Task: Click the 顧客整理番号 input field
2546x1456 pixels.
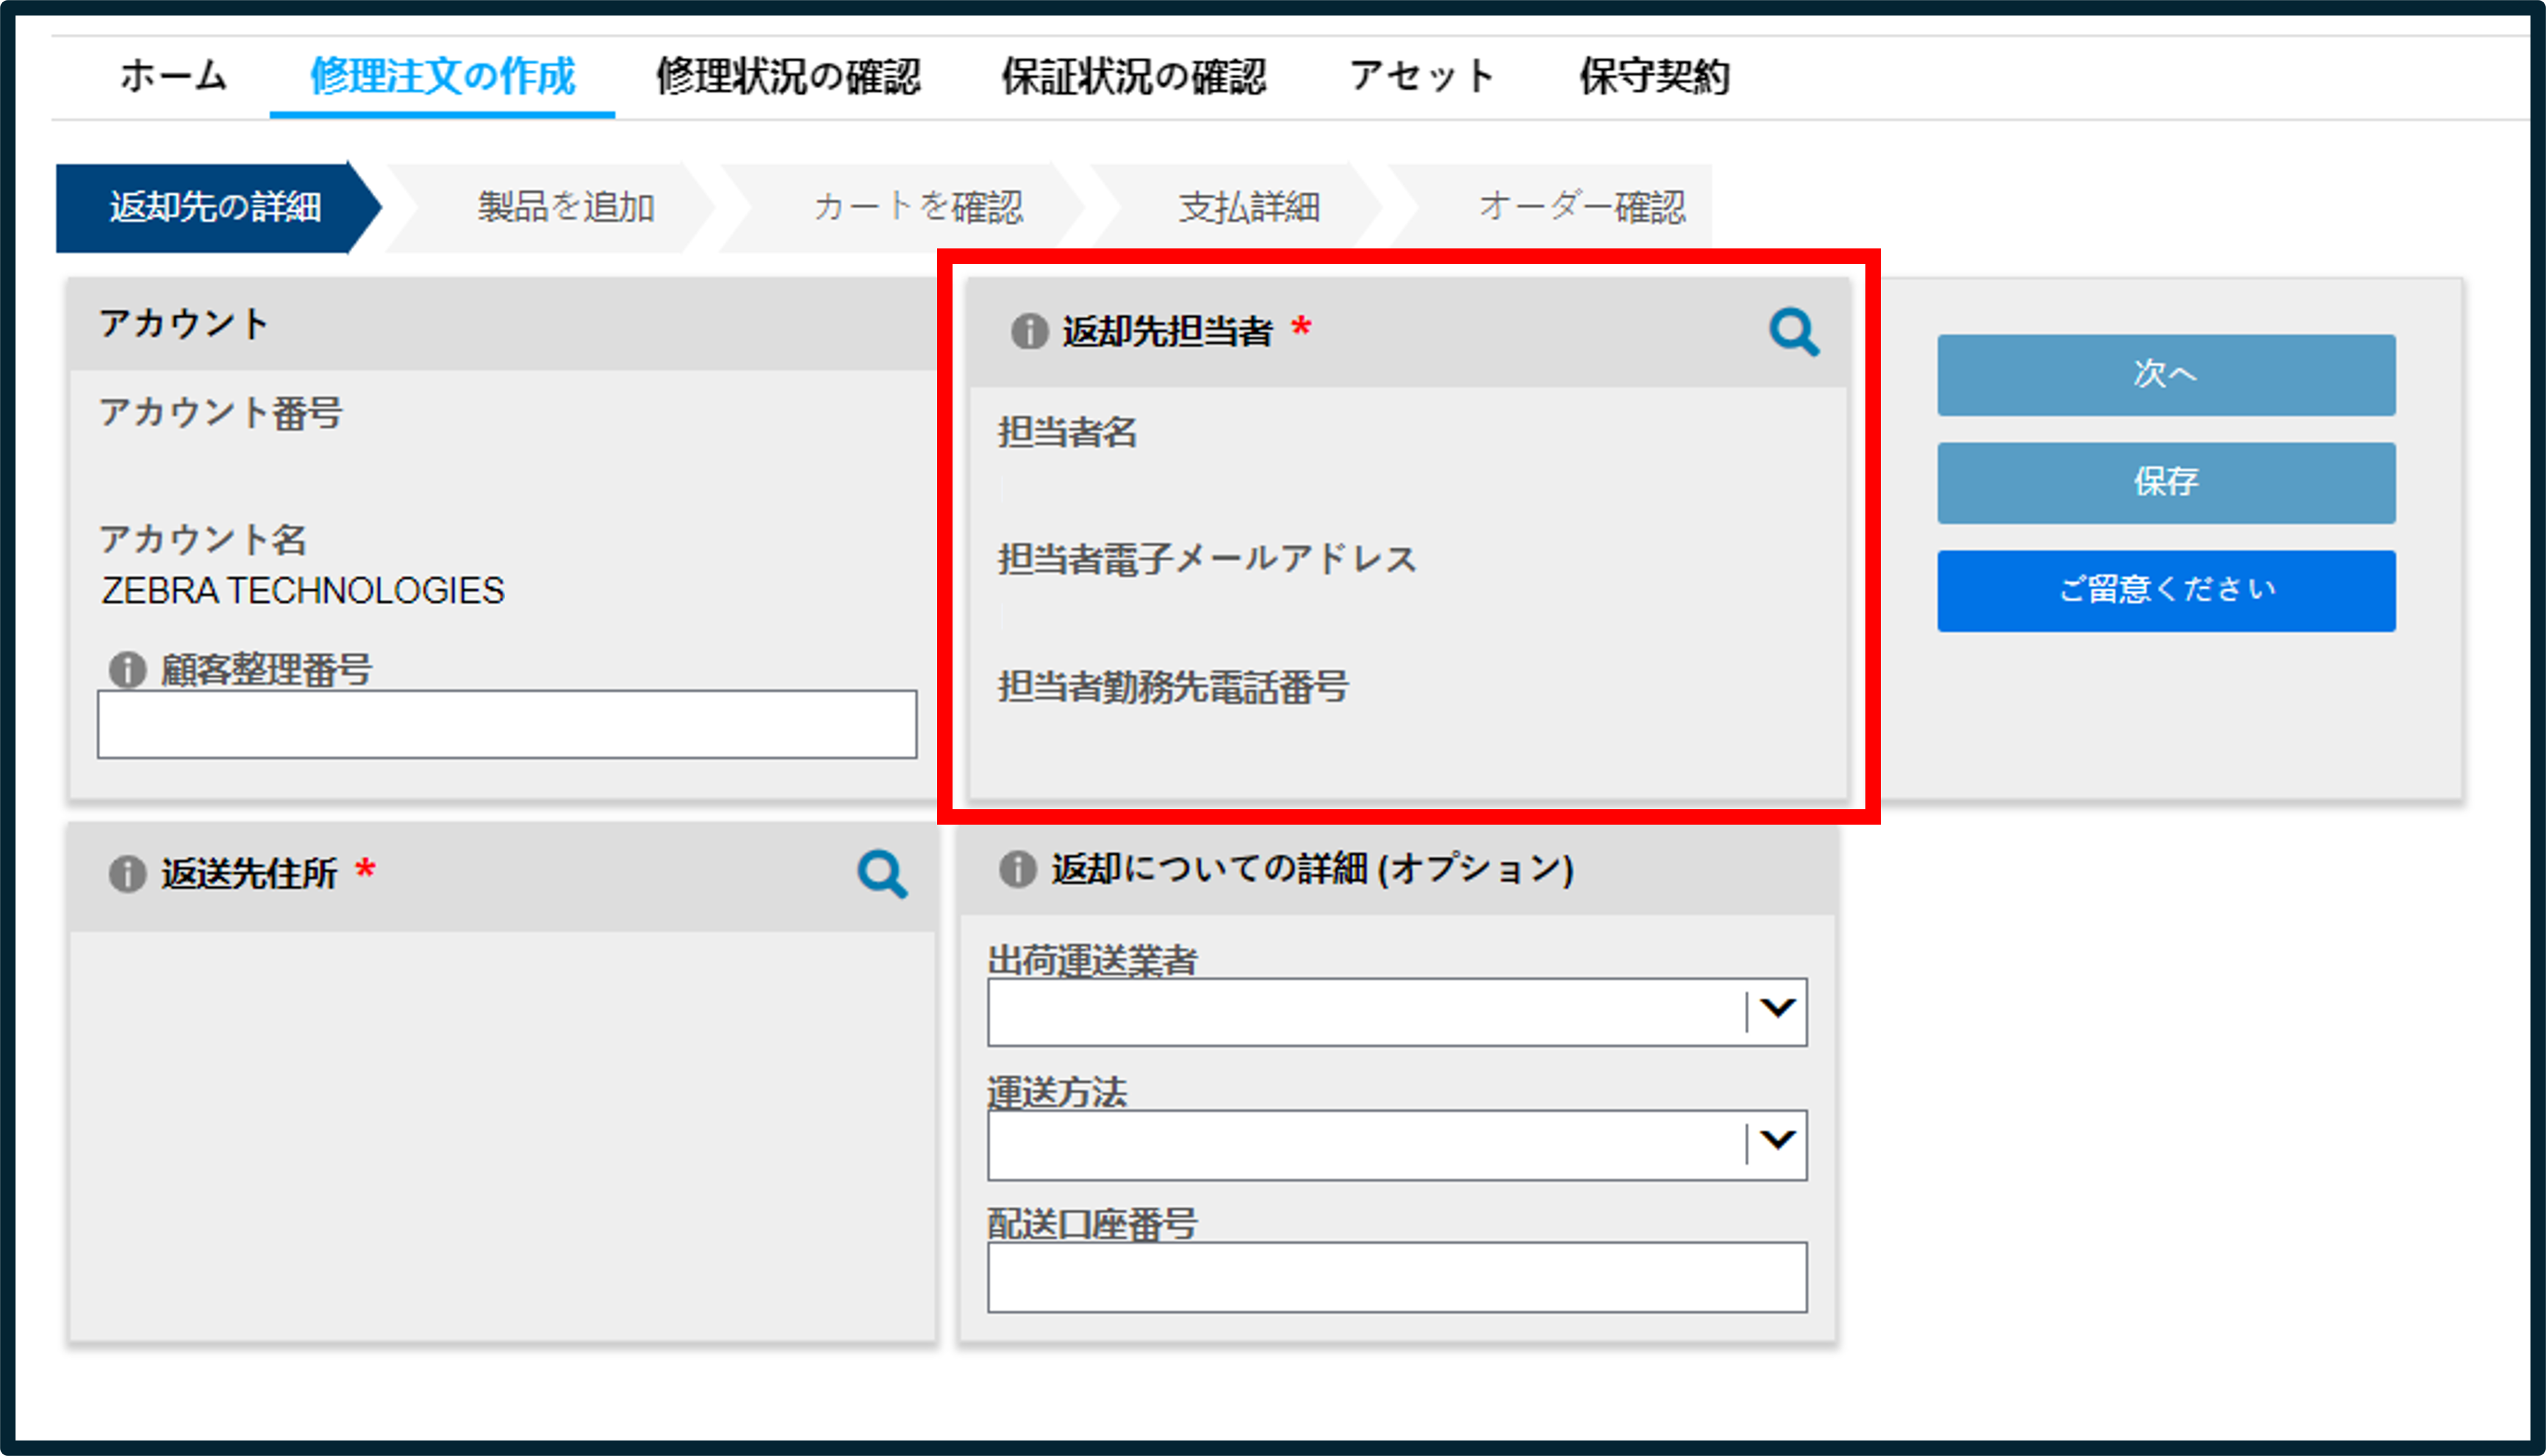Action: (x=507, y=724)
